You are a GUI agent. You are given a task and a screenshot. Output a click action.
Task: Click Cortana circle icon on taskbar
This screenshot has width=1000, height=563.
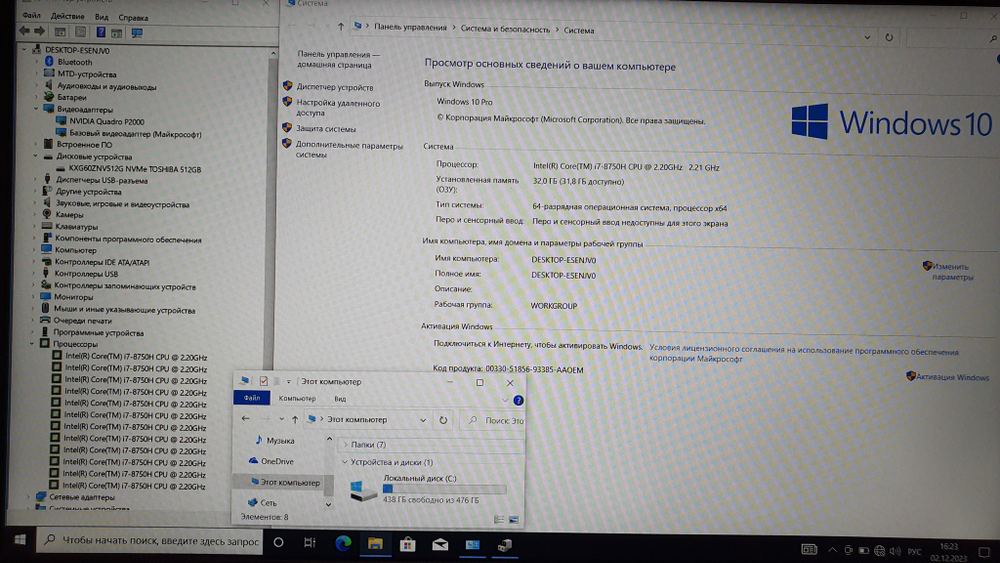[x=278, y=542]
